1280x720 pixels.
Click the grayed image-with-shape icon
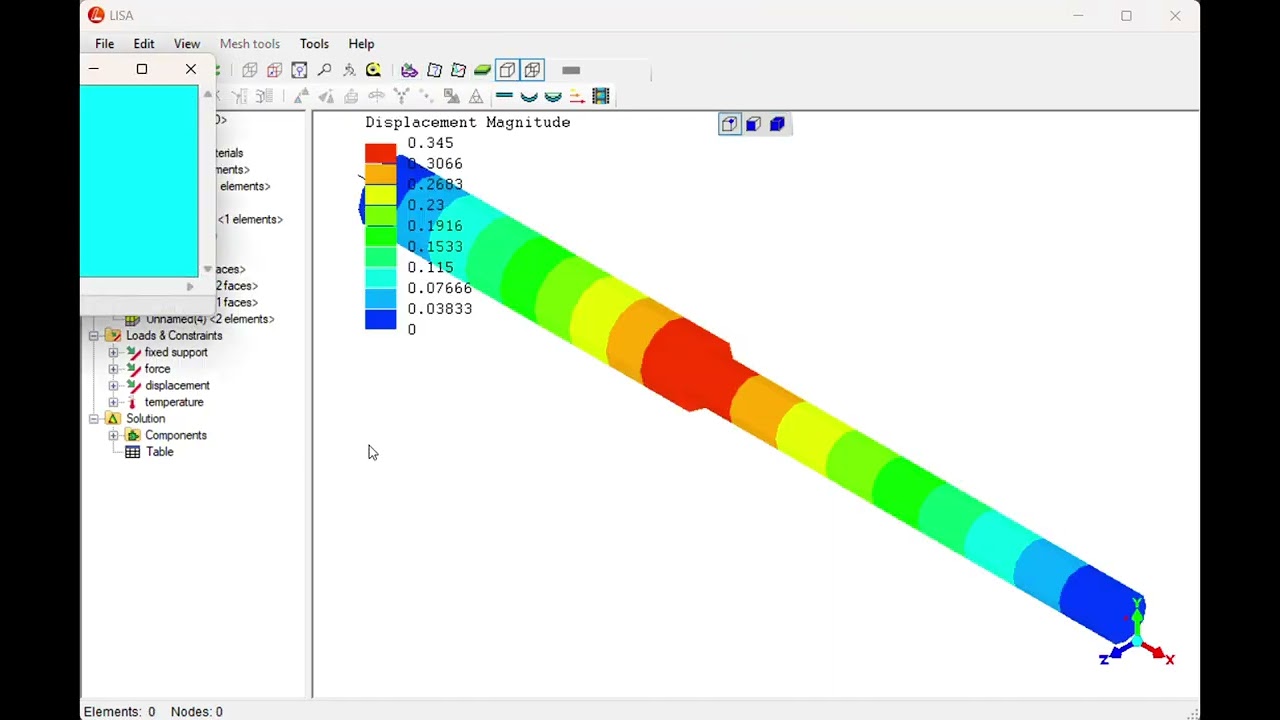pos(451,97)
